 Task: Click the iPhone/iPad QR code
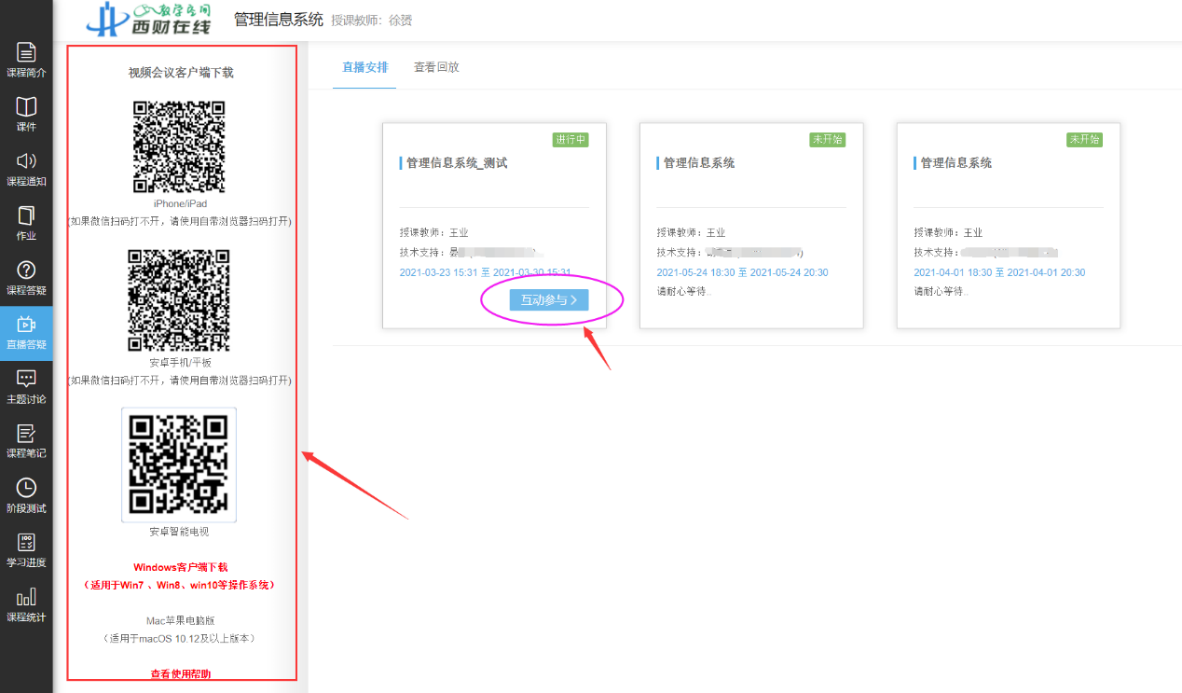[x=180, y=146]
